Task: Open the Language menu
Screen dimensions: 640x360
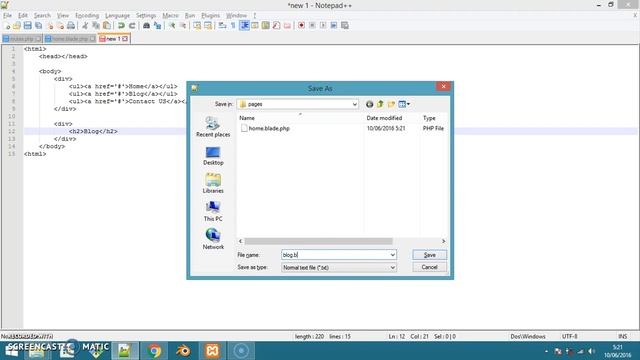Action: 117,16
